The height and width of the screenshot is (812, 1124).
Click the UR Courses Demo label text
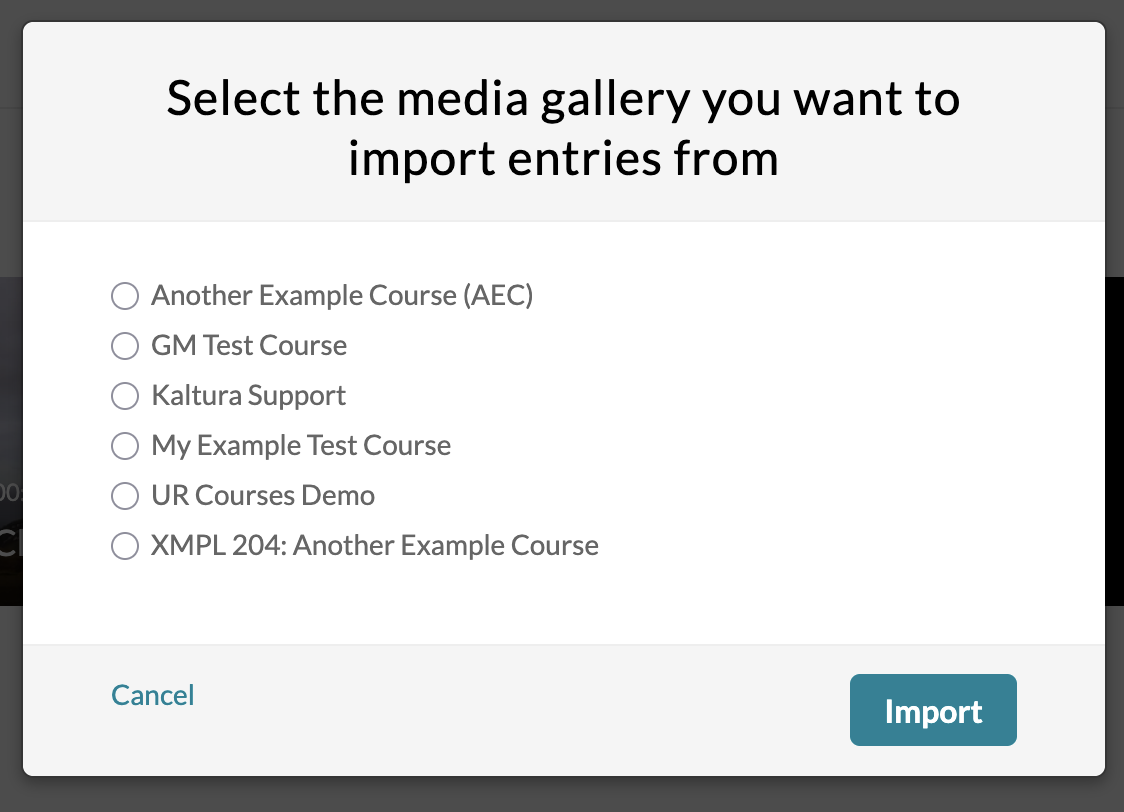click(263, 496)
